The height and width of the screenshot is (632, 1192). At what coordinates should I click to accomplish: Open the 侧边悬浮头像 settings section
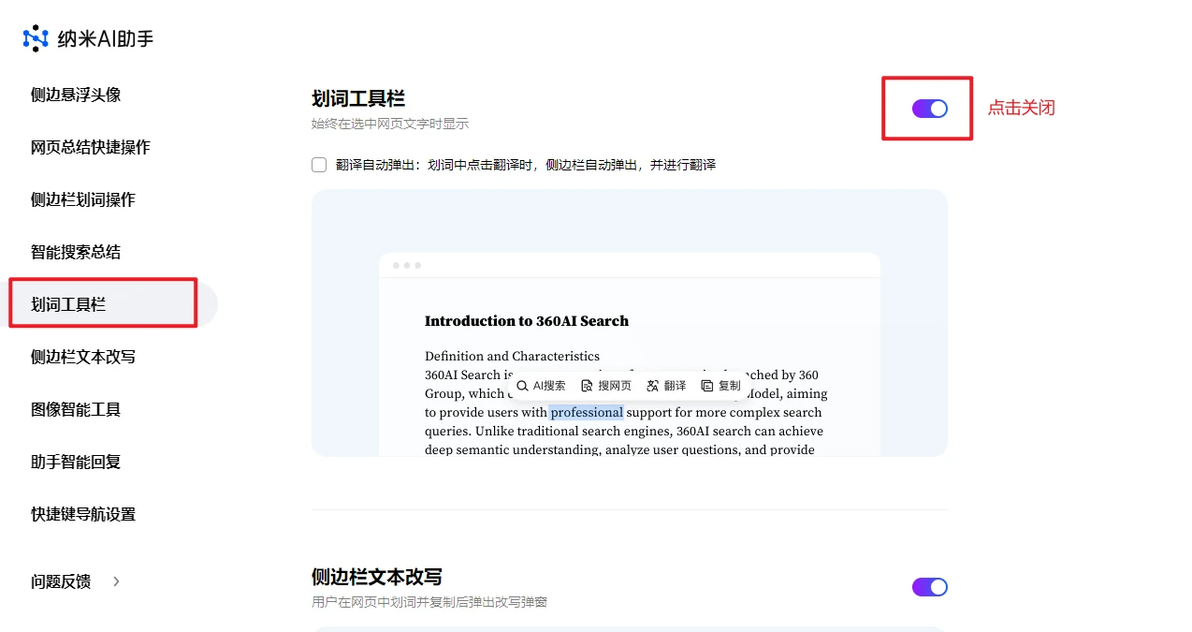(x=76, y=95)
